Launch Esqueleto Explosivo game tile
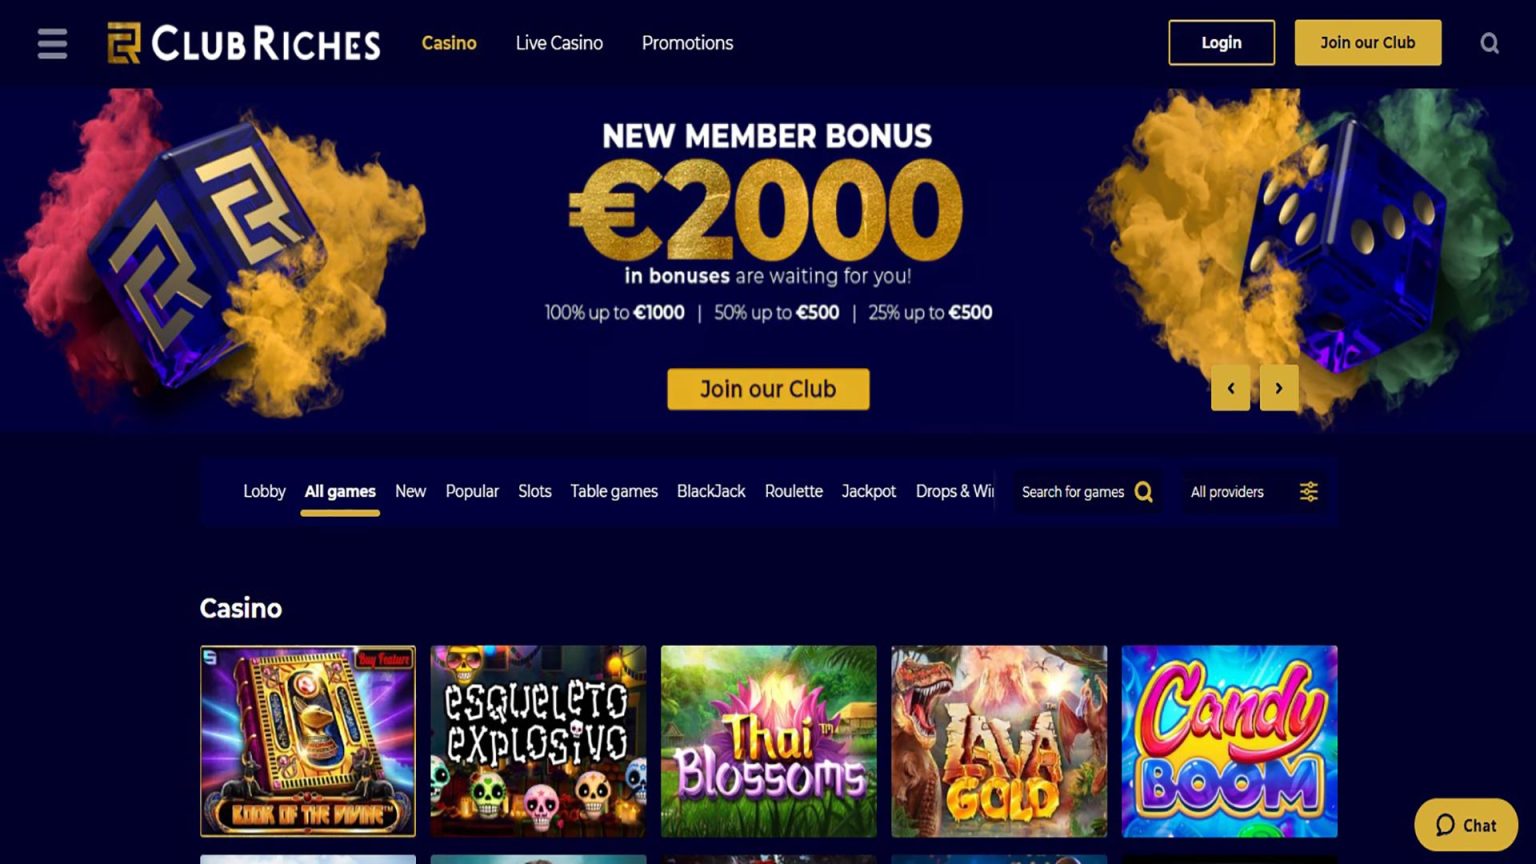 tap(538, 741)
